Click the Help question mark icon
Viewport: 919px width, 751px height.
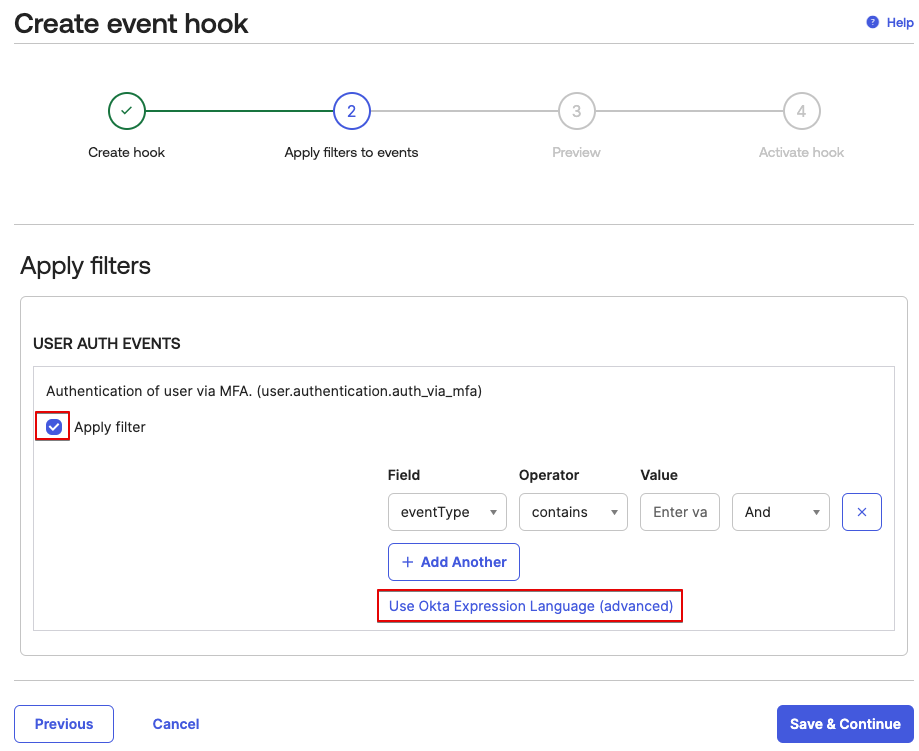pyautogui.click(x=872, y=23)
